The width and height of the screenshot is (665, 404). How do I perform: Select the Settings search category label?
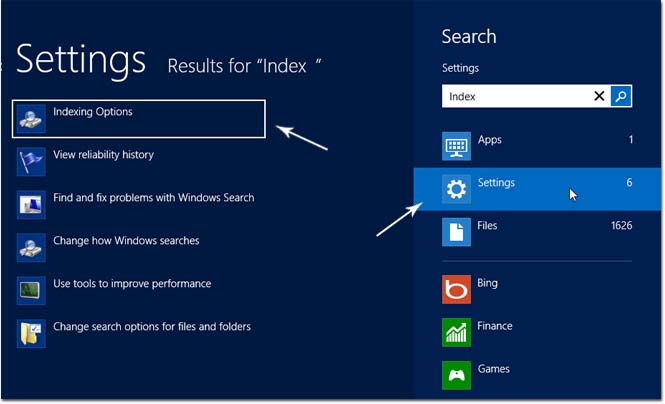(496, 183)
